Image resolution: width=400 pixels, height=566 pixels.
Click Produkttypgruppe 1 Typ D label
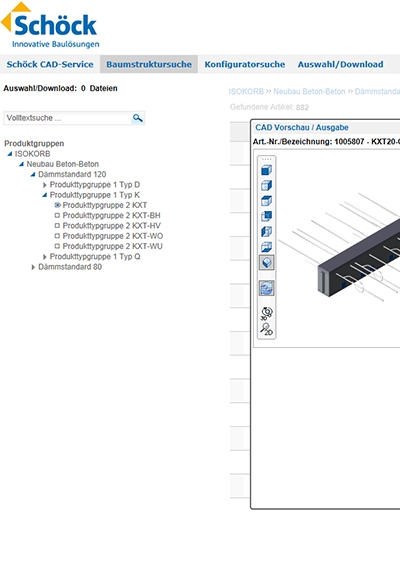95,184
